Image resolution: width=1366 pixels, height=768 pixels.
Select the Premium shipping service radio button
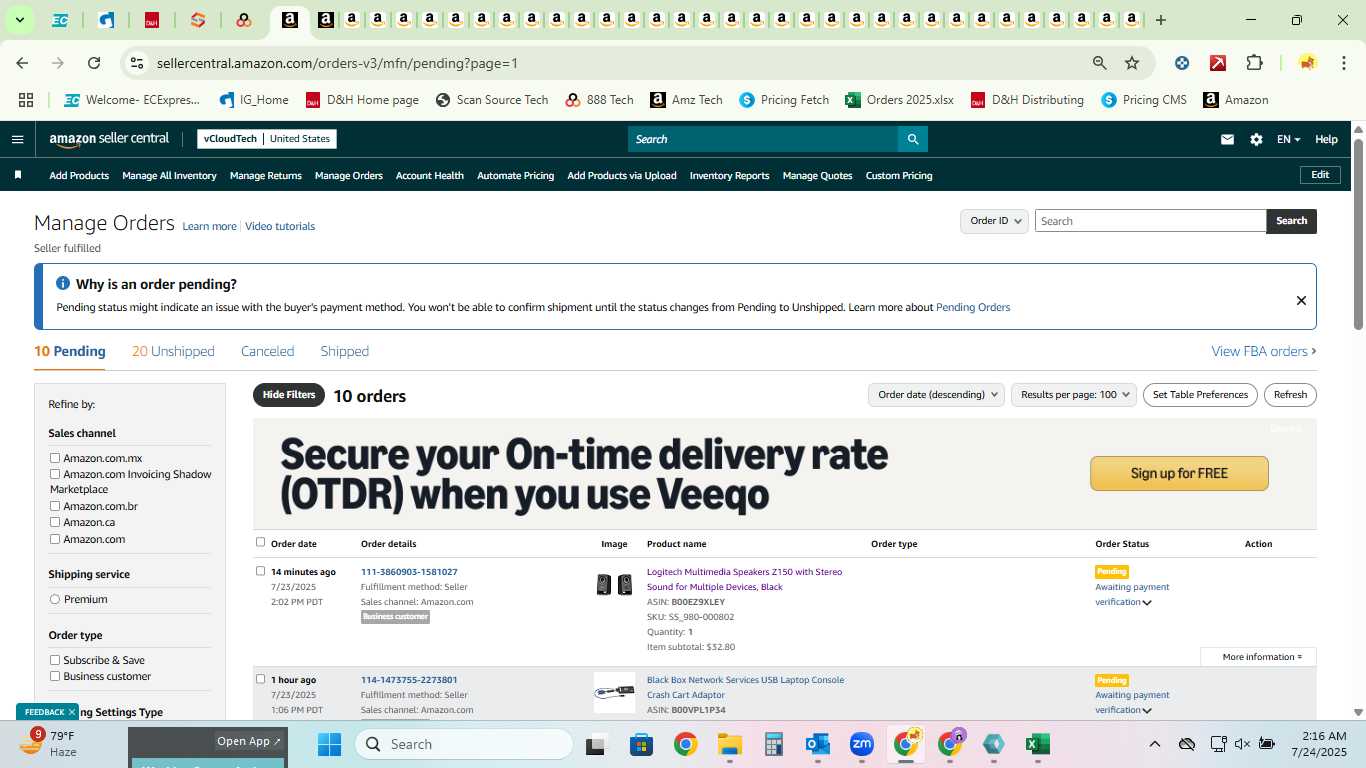[55, 599]
